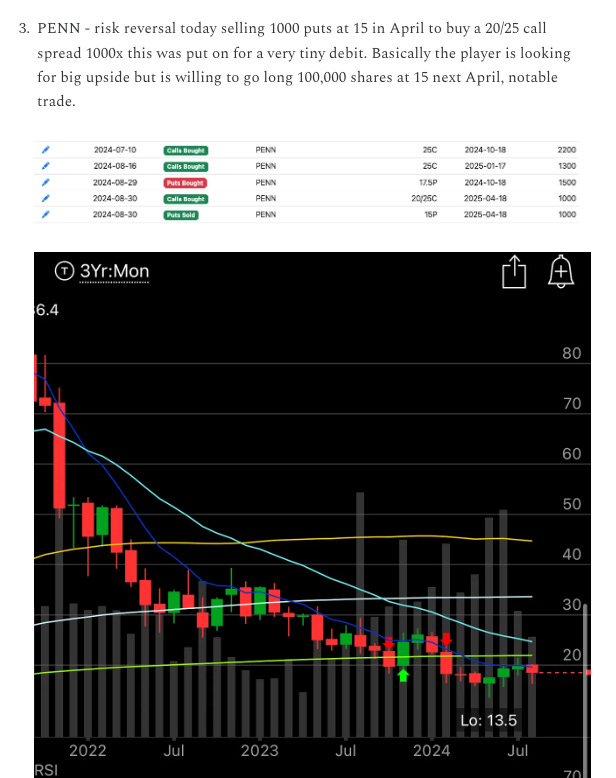
Task: Click the circled T icon beside 3Yr:Mon
Action: coord(64,271)
